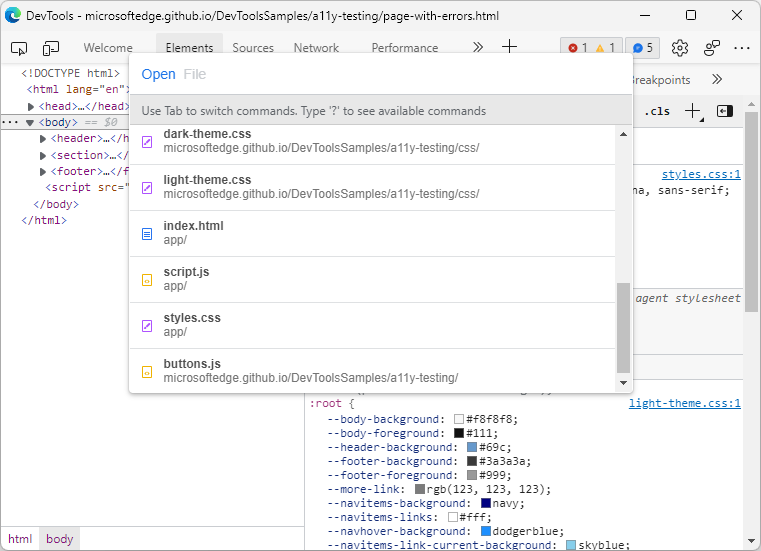The image size is (761, 551).
Task: Toggle device emulation icon
Action: click(50, 48)
